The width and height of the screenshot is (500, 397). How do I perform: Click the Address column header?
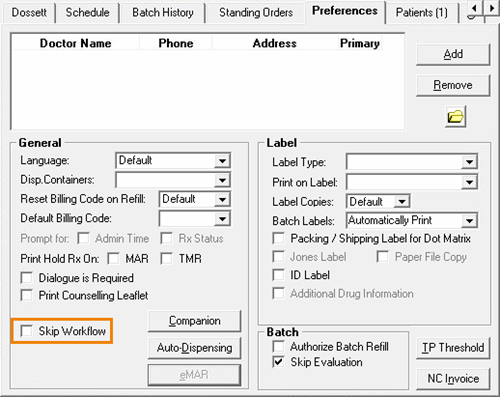[275, 43]
